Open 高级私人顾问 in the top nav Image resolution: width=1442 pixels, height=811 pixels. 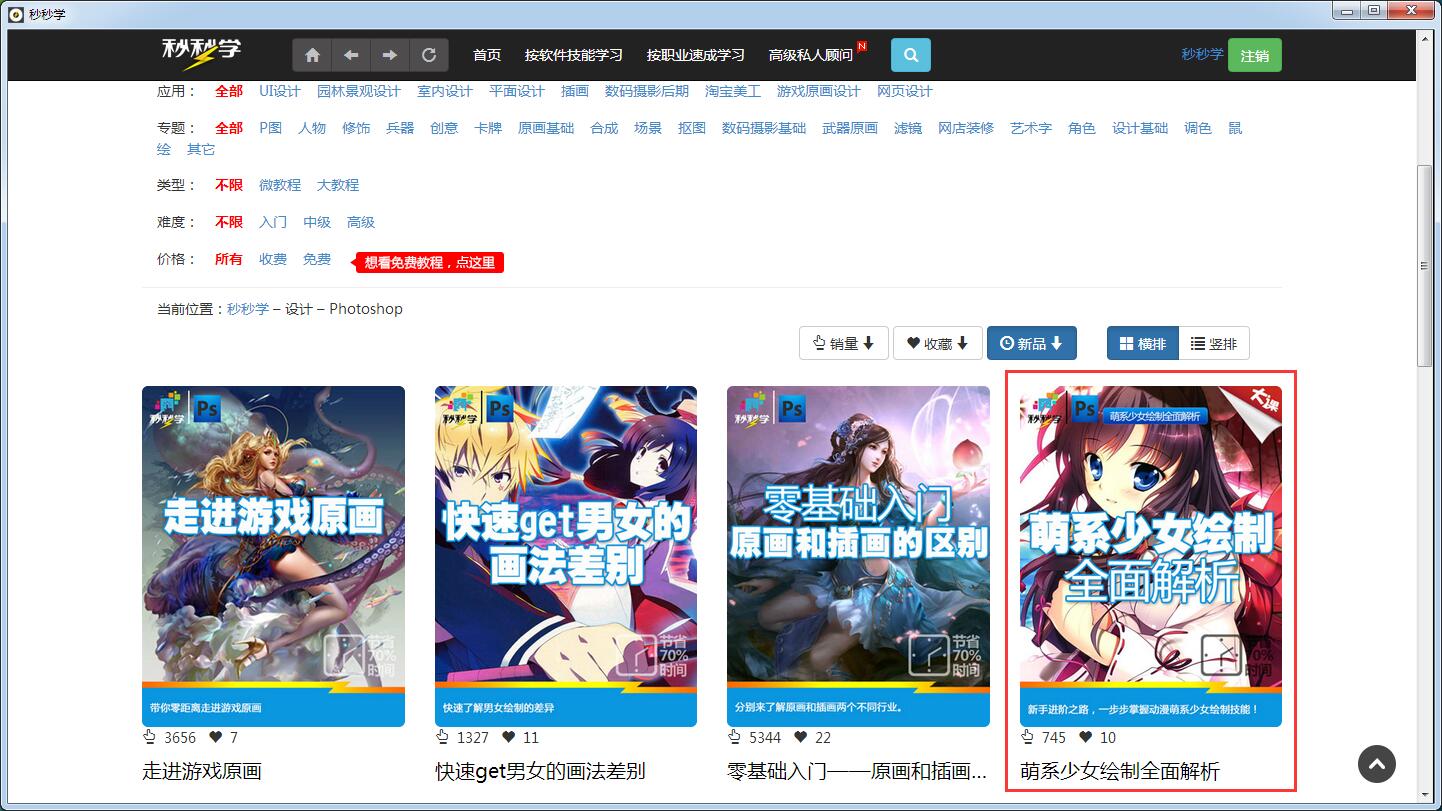pyautogui.click(x=811, y=55)
